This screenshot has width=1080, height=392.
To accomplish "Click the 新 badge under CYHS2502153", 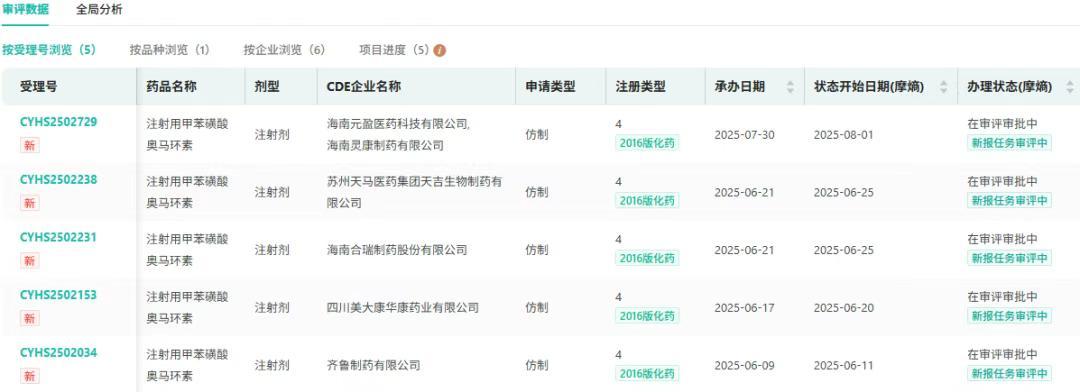I will click(x=30, y=318).
